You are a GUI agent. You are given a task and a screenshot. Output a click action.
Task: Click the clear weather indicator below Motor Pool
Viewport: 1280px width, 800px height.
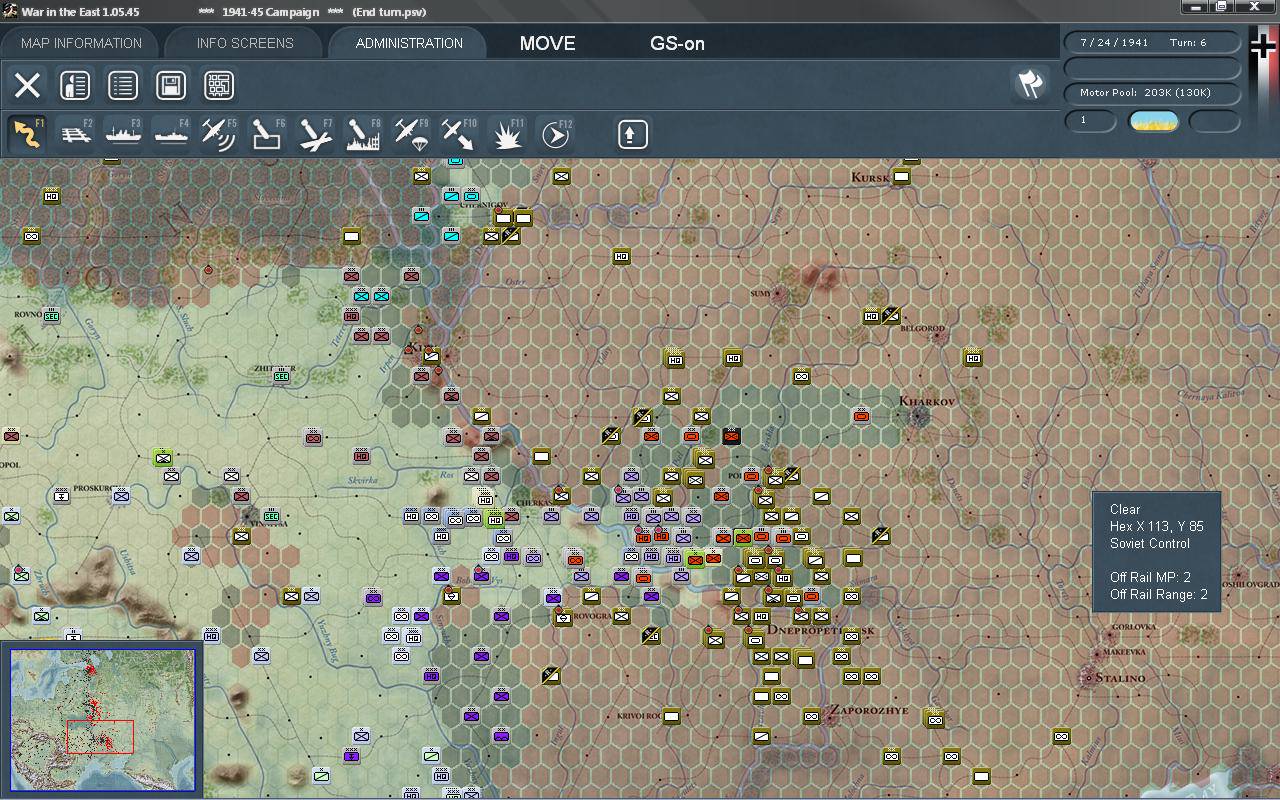coord(1153,121)
